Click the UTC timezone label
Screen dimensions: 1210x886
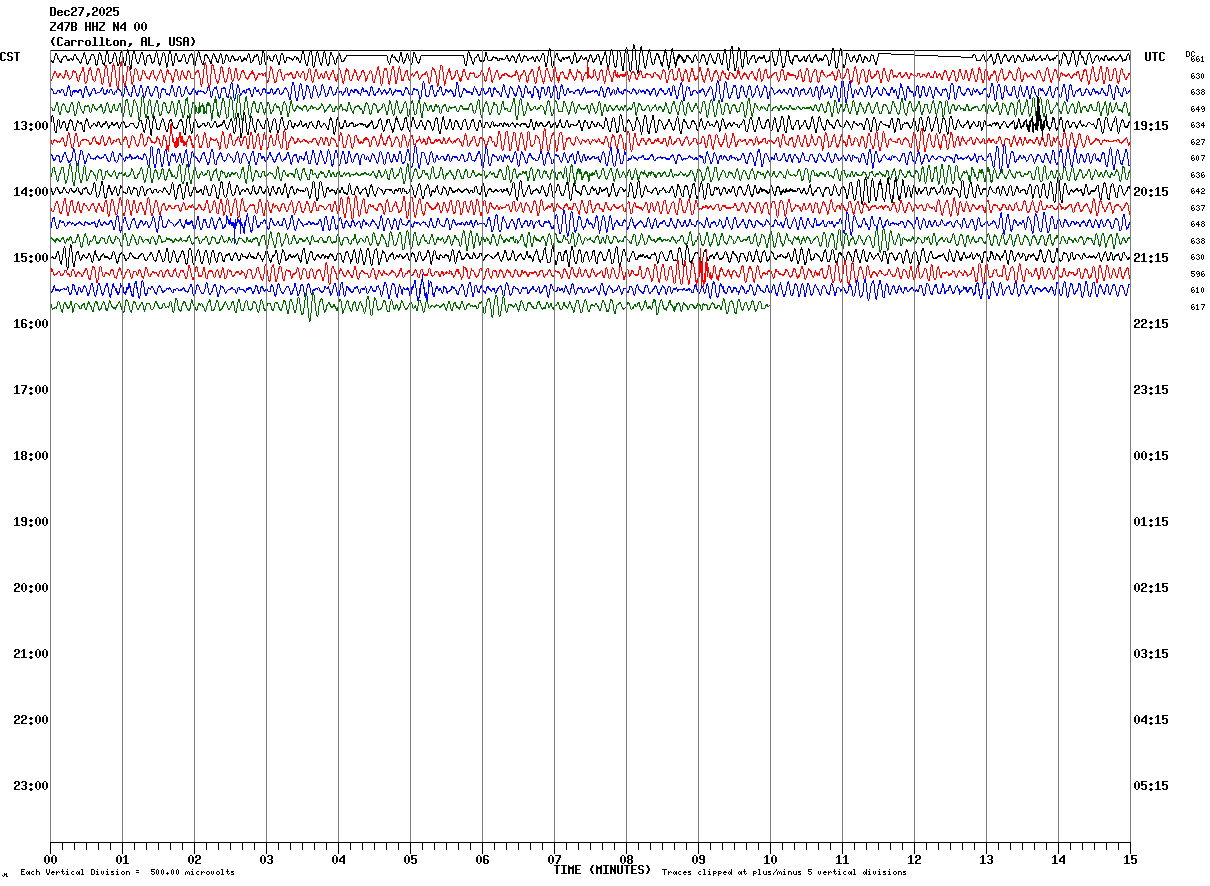coord(1155,57)
